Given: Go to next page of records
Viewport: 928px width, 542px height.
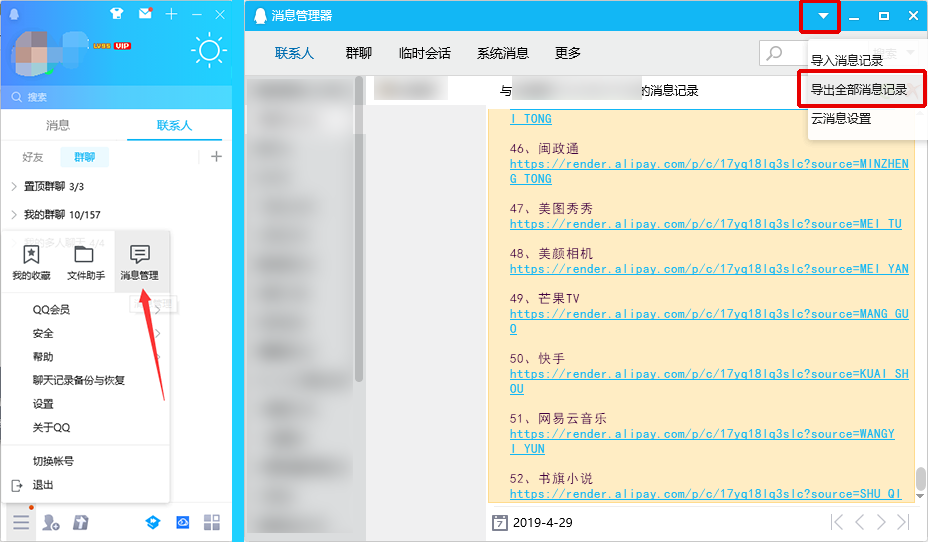Looking at the screenshot, I should click(881, 522).
